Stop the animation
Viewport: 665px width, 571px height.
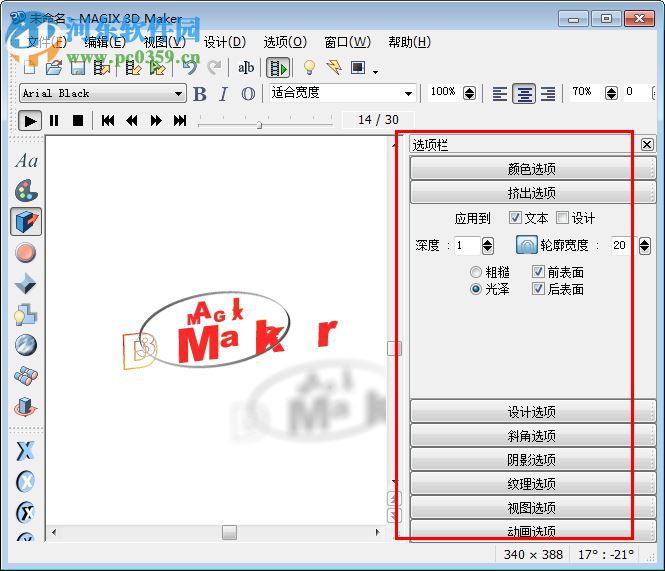pos(78,121)
